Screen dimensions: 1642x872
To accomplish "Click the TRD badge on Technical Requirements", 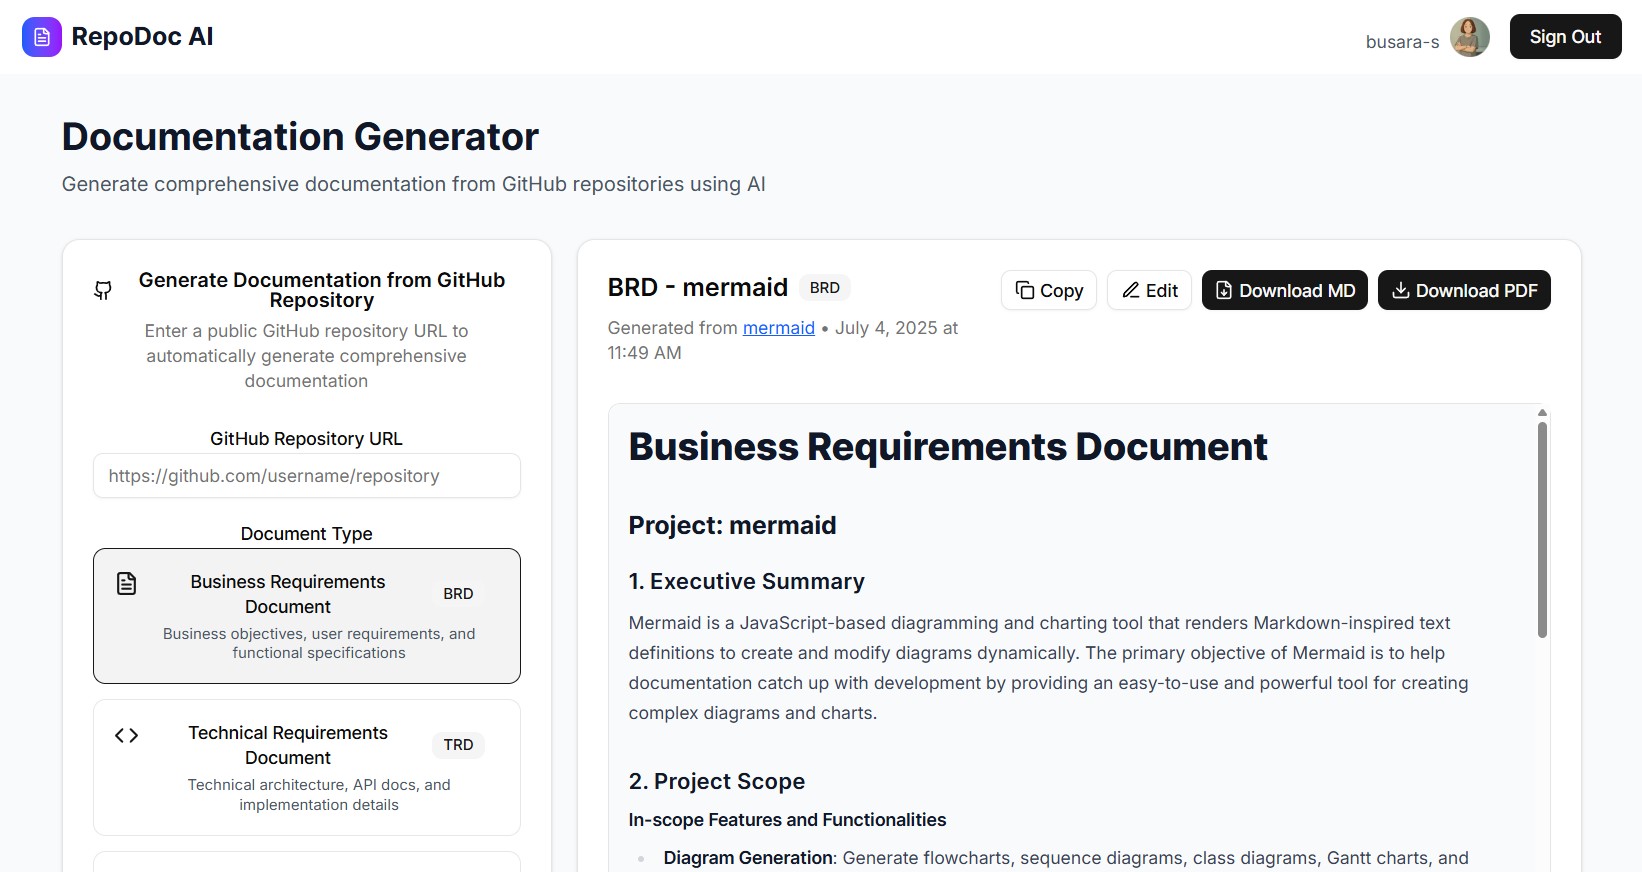I will (458, 745).
